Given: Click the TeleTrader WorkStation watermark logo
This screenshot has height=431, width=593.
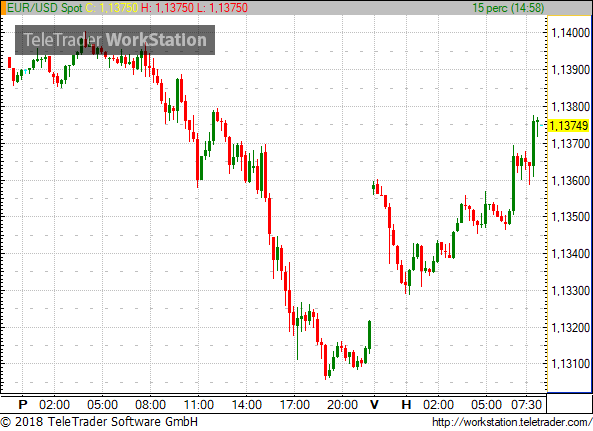Looking at the screenshot, I should (x=115, y=40).
